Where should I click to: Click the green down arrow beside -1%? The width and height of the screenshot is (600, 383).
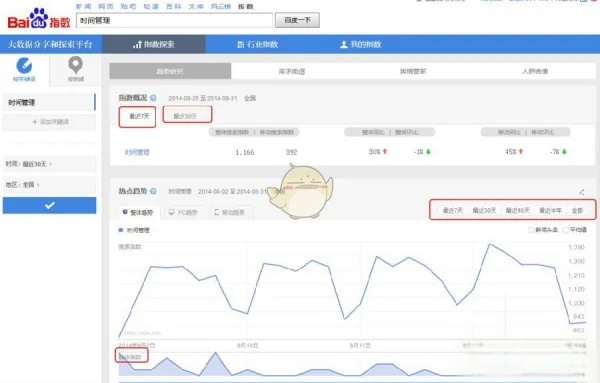pos(428,152)
